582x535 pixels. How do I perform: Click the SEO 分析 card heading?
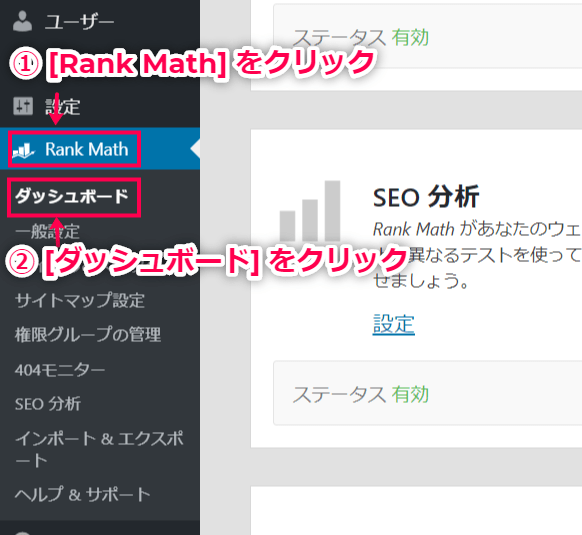click(426, 197)
